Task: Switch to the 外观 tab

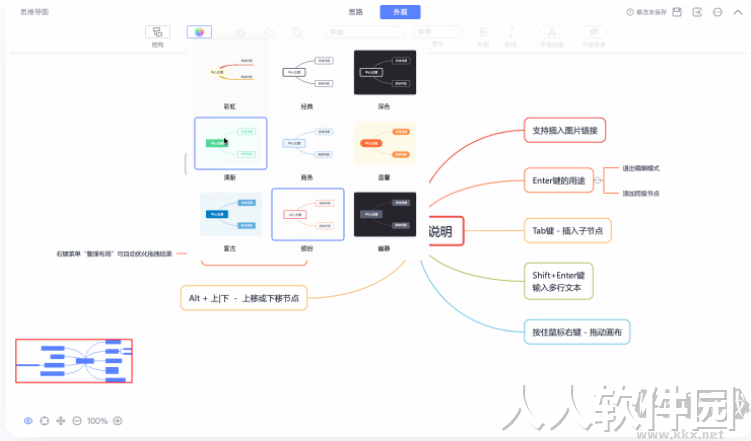Action: [x=400, y=12]
